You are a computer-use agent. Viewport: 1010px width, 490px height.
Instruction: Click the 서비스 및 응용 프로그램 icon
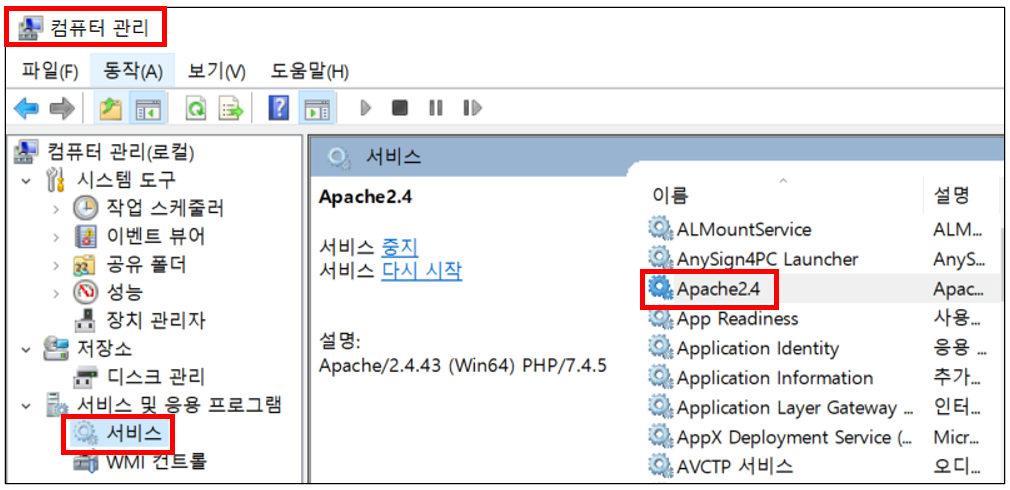click(x=56, y=406)
